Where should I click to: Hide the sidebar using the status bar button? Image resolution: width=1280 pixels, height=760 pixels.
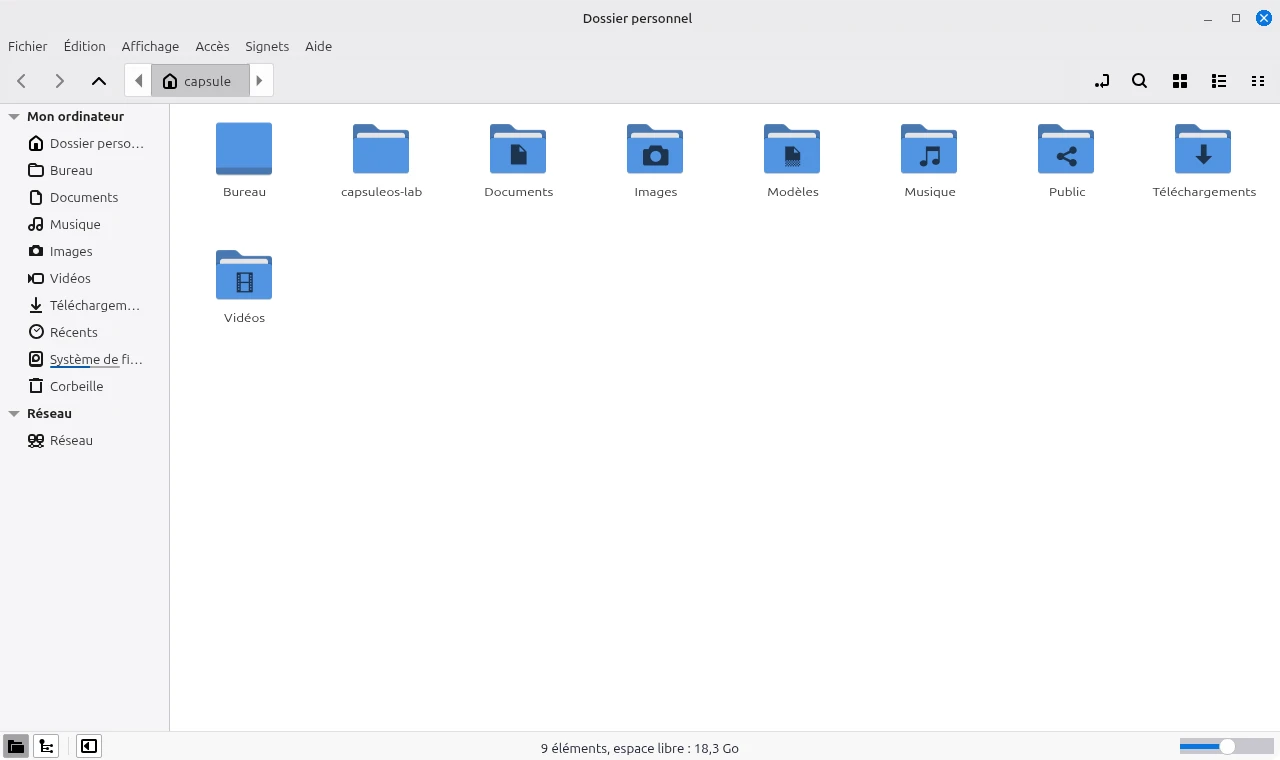tap(89, 746)
